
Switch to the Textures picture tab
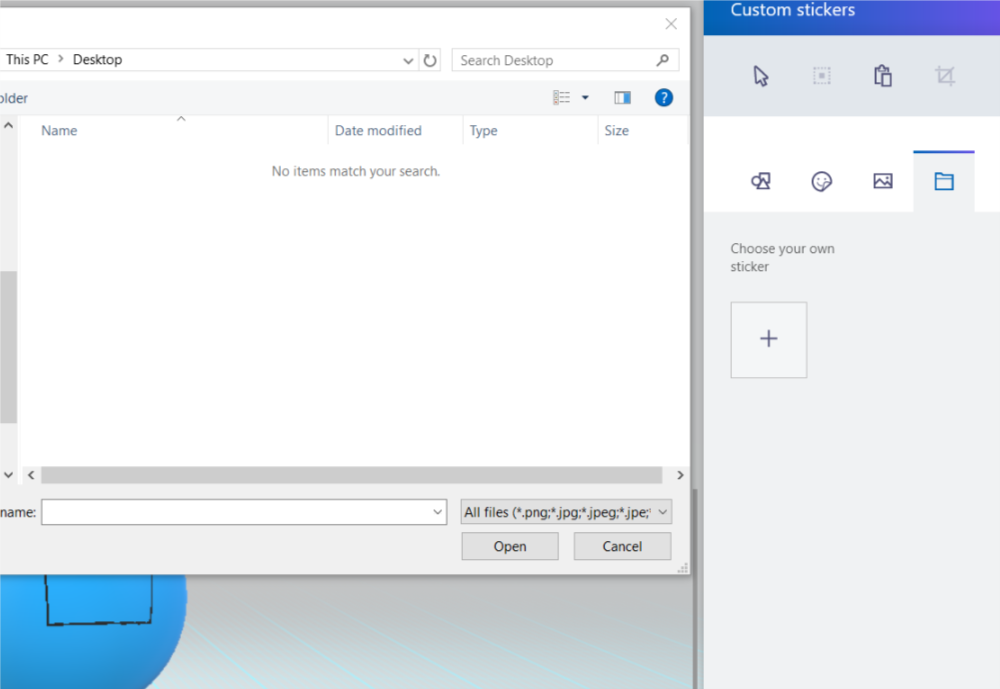point(883,181)
